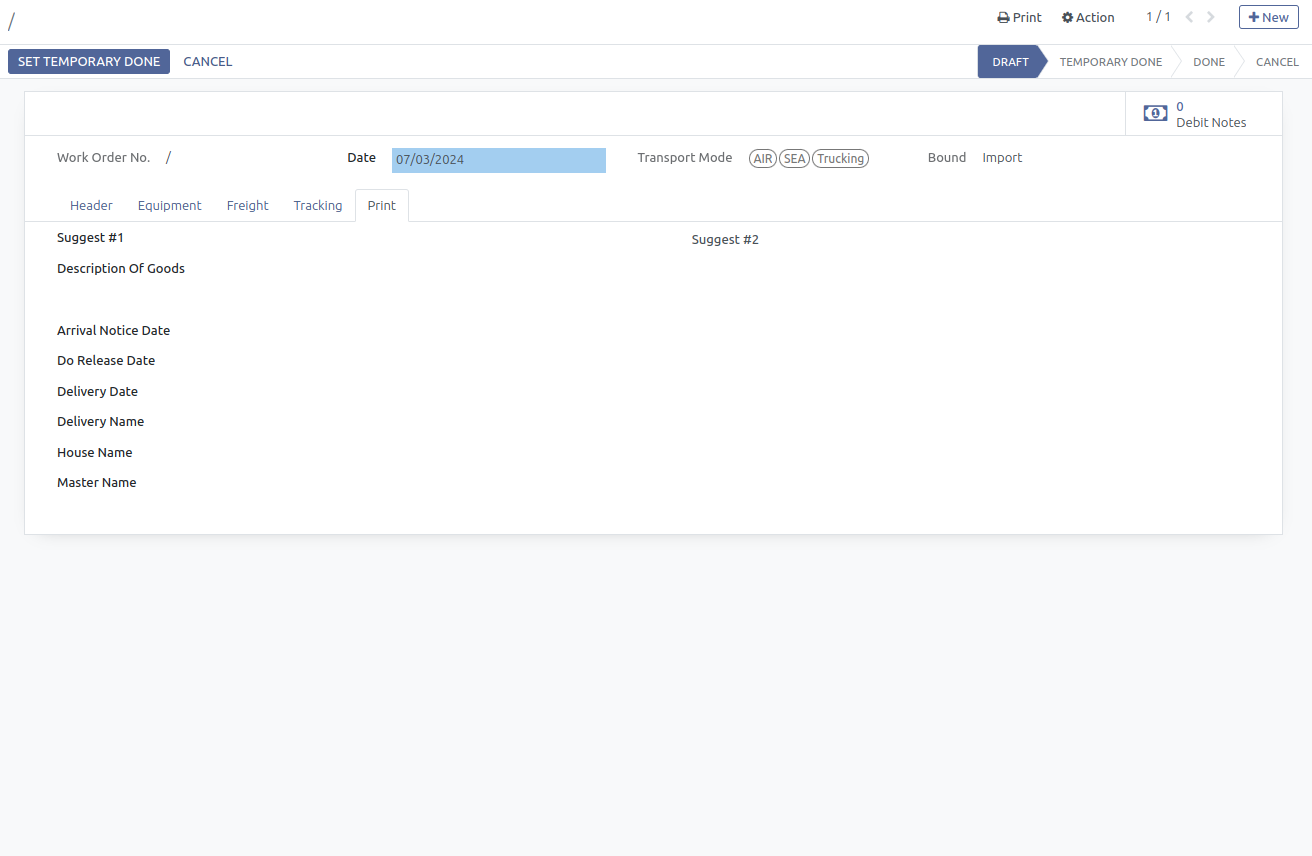Image resolution: width=1312 pixels, height=856 pixels.
Task: Open the Print menu in top bar
Action: click(1019, 17)
